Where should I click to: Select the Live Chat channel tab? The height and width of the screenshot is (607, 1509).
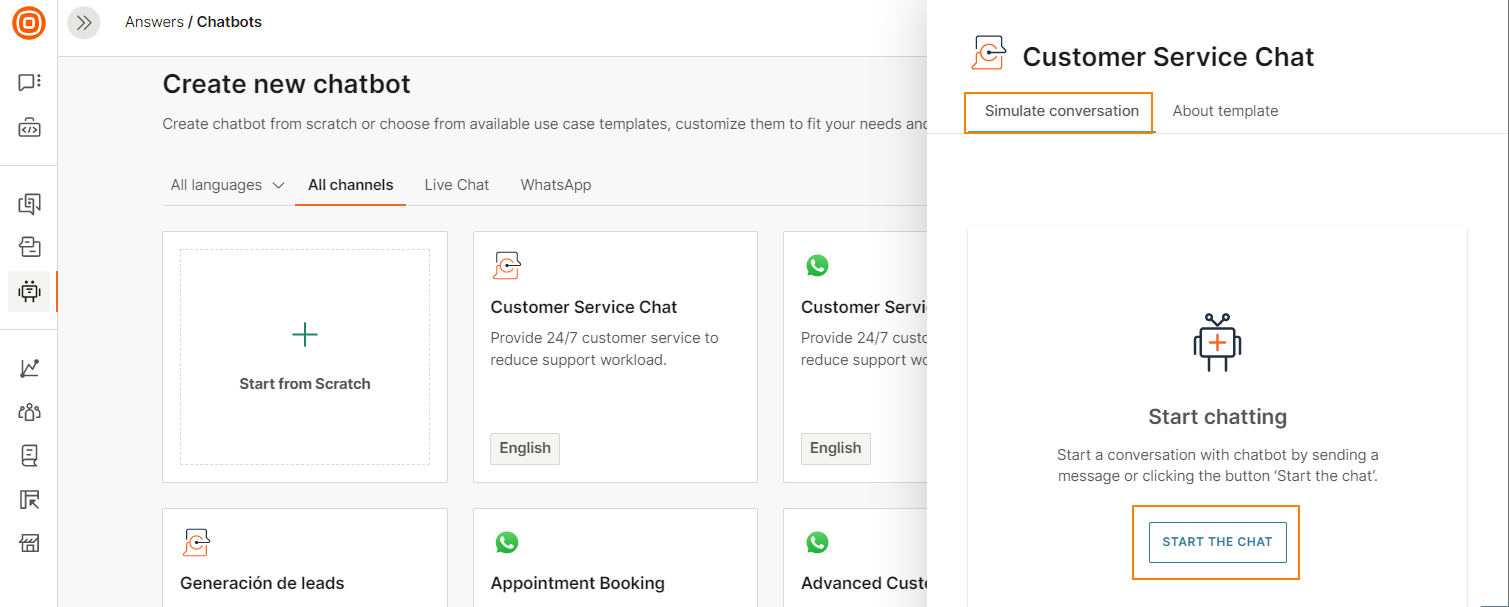tap(456, 184)
